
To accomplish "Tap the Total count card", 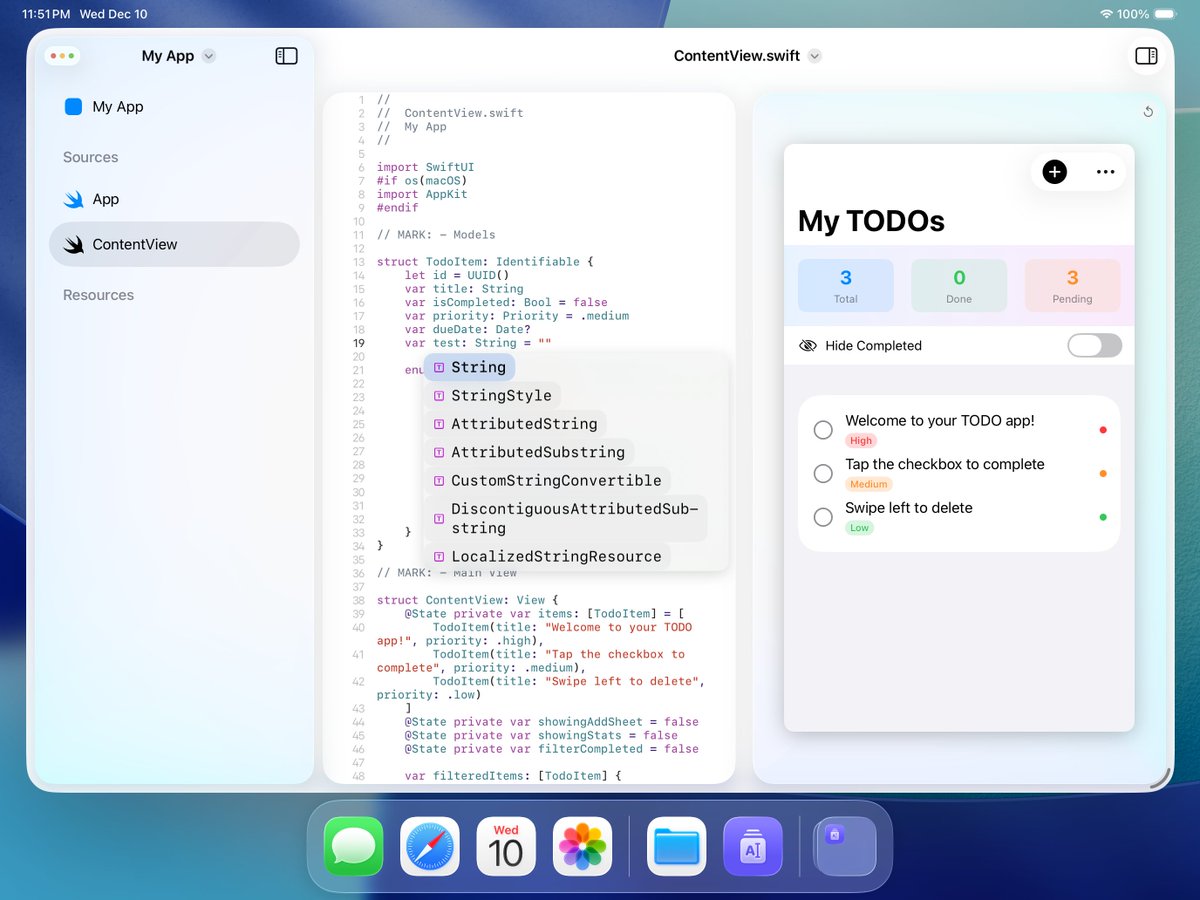I will tap(845, 286).
